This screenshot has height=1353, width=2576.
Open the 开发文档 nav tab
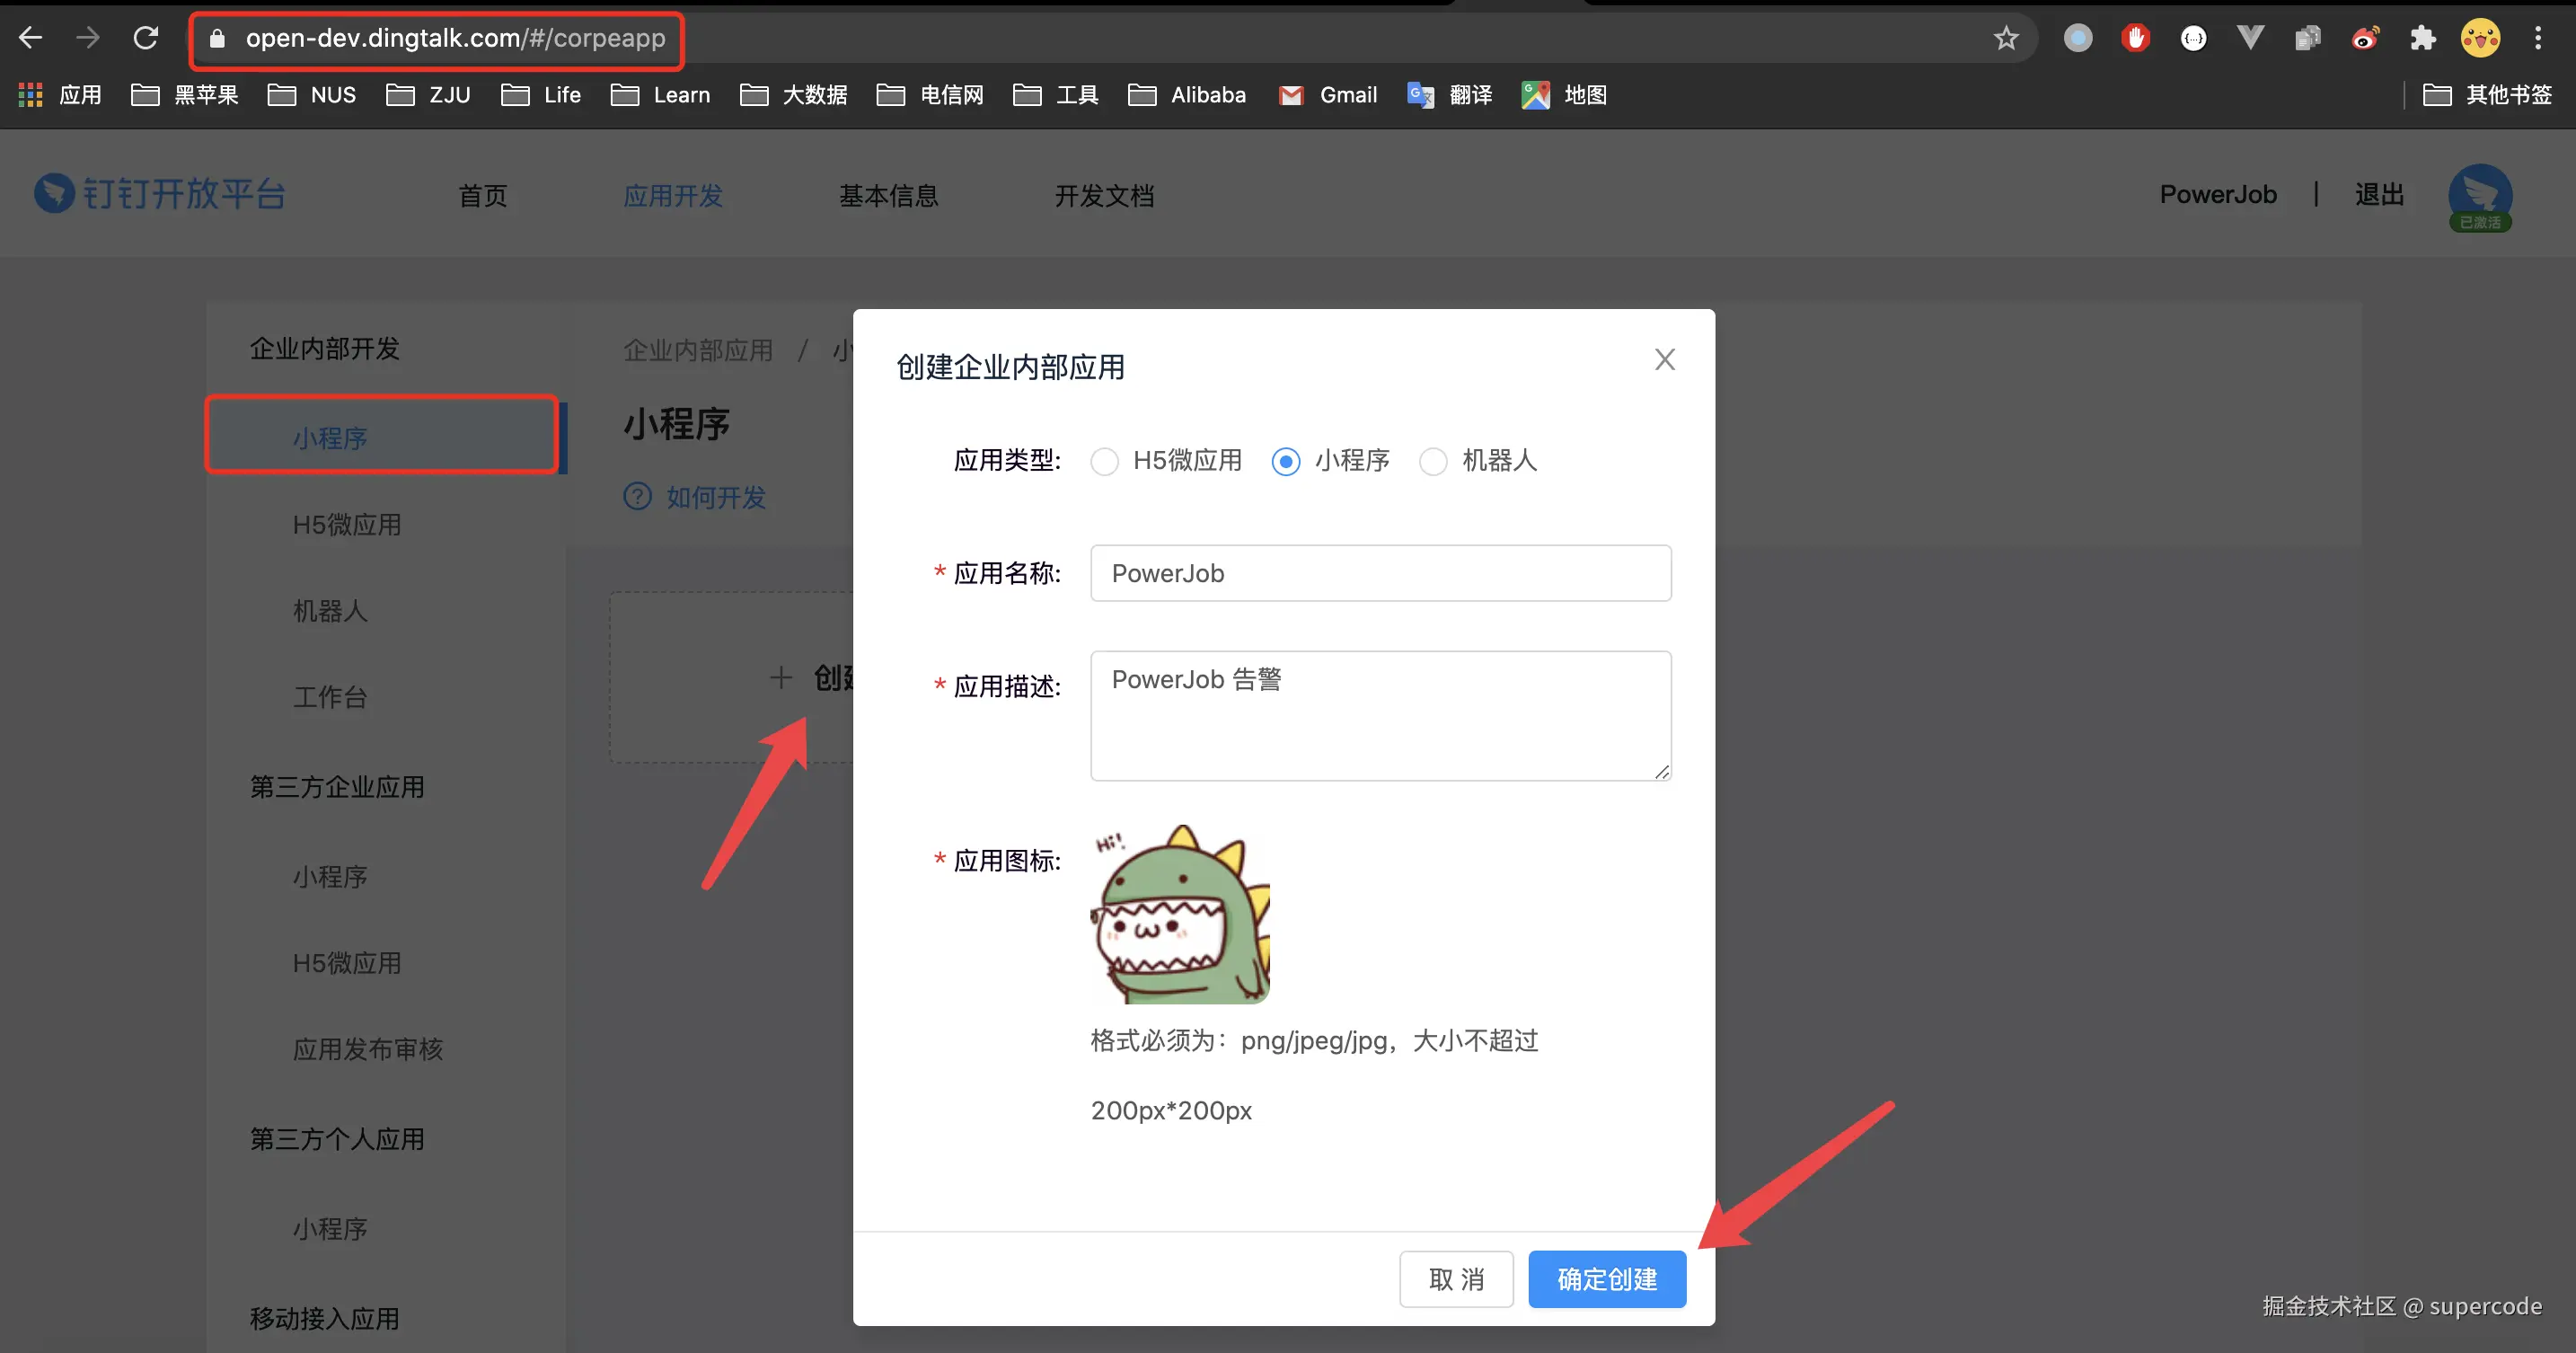click(1104, 196)
